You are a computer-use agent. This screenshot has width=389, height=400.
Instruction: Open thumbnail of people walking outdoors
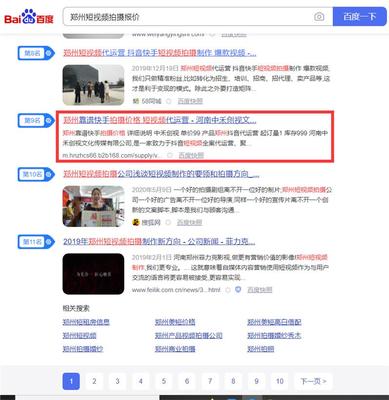[x=93, y=85]
